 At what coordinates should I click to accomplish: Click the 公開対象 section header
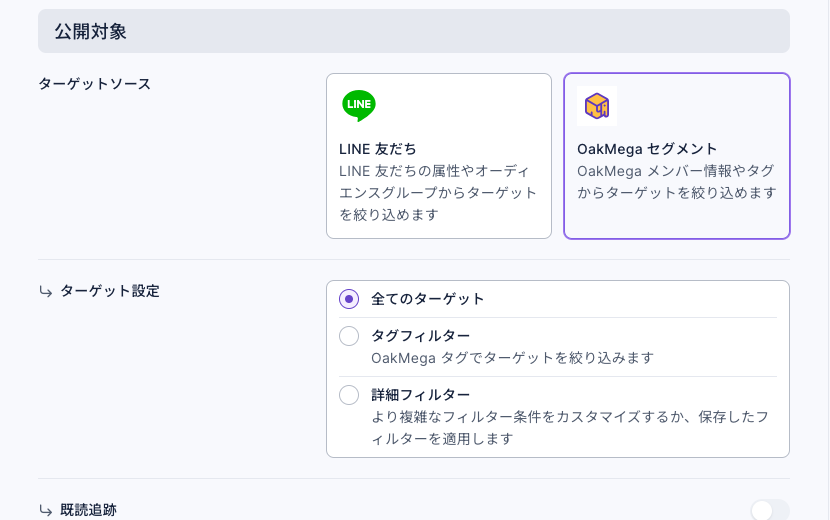pos(414,31)
